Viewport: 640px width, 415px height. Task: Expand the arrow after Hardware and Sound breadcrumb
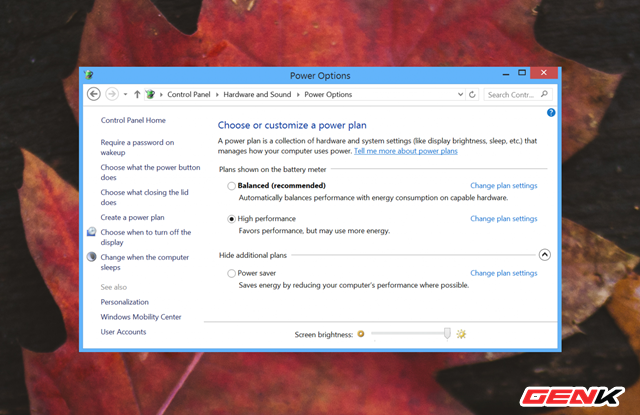(298, 95)
